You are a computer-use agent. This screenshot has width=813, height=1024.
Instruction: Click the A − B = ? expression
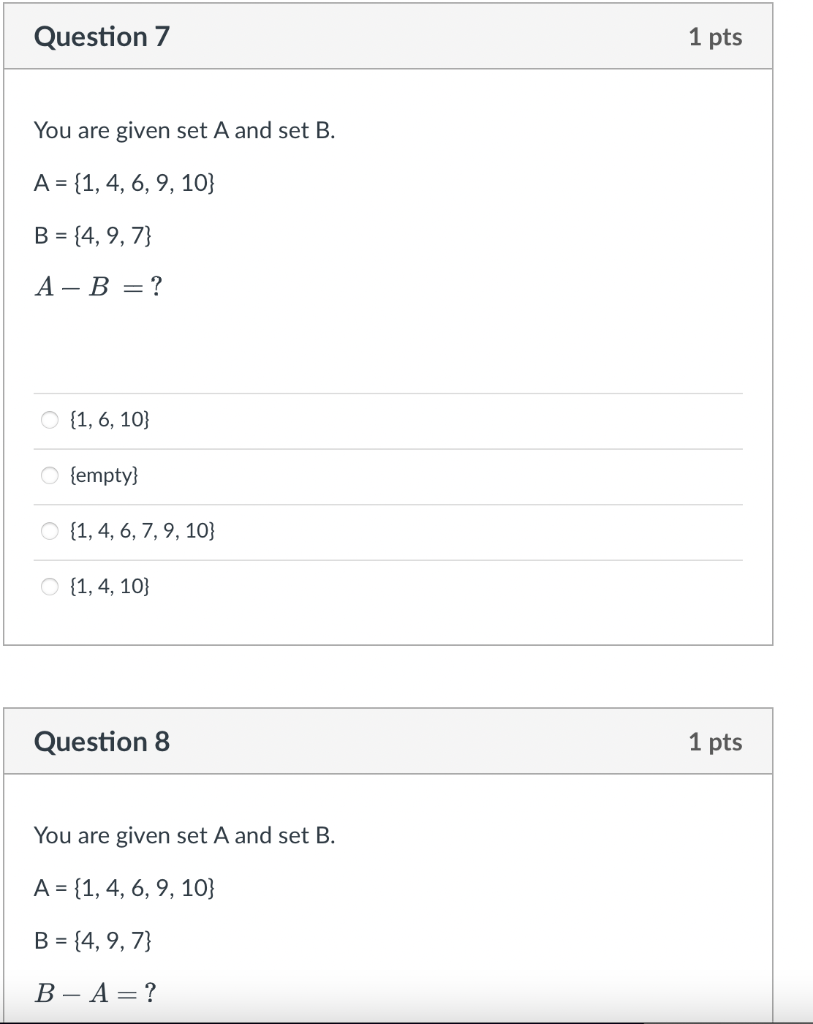click(x=99, y=286)
